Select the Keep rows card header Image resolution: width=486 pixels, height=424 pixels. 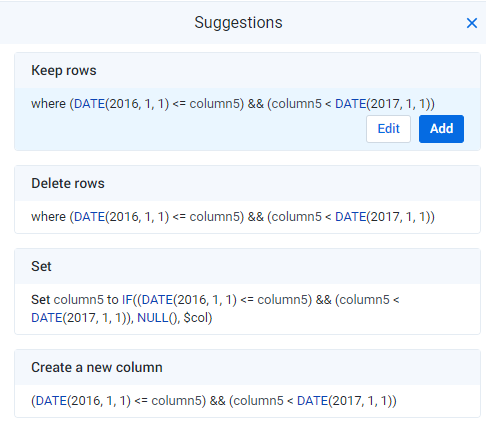tap(247, 70)
